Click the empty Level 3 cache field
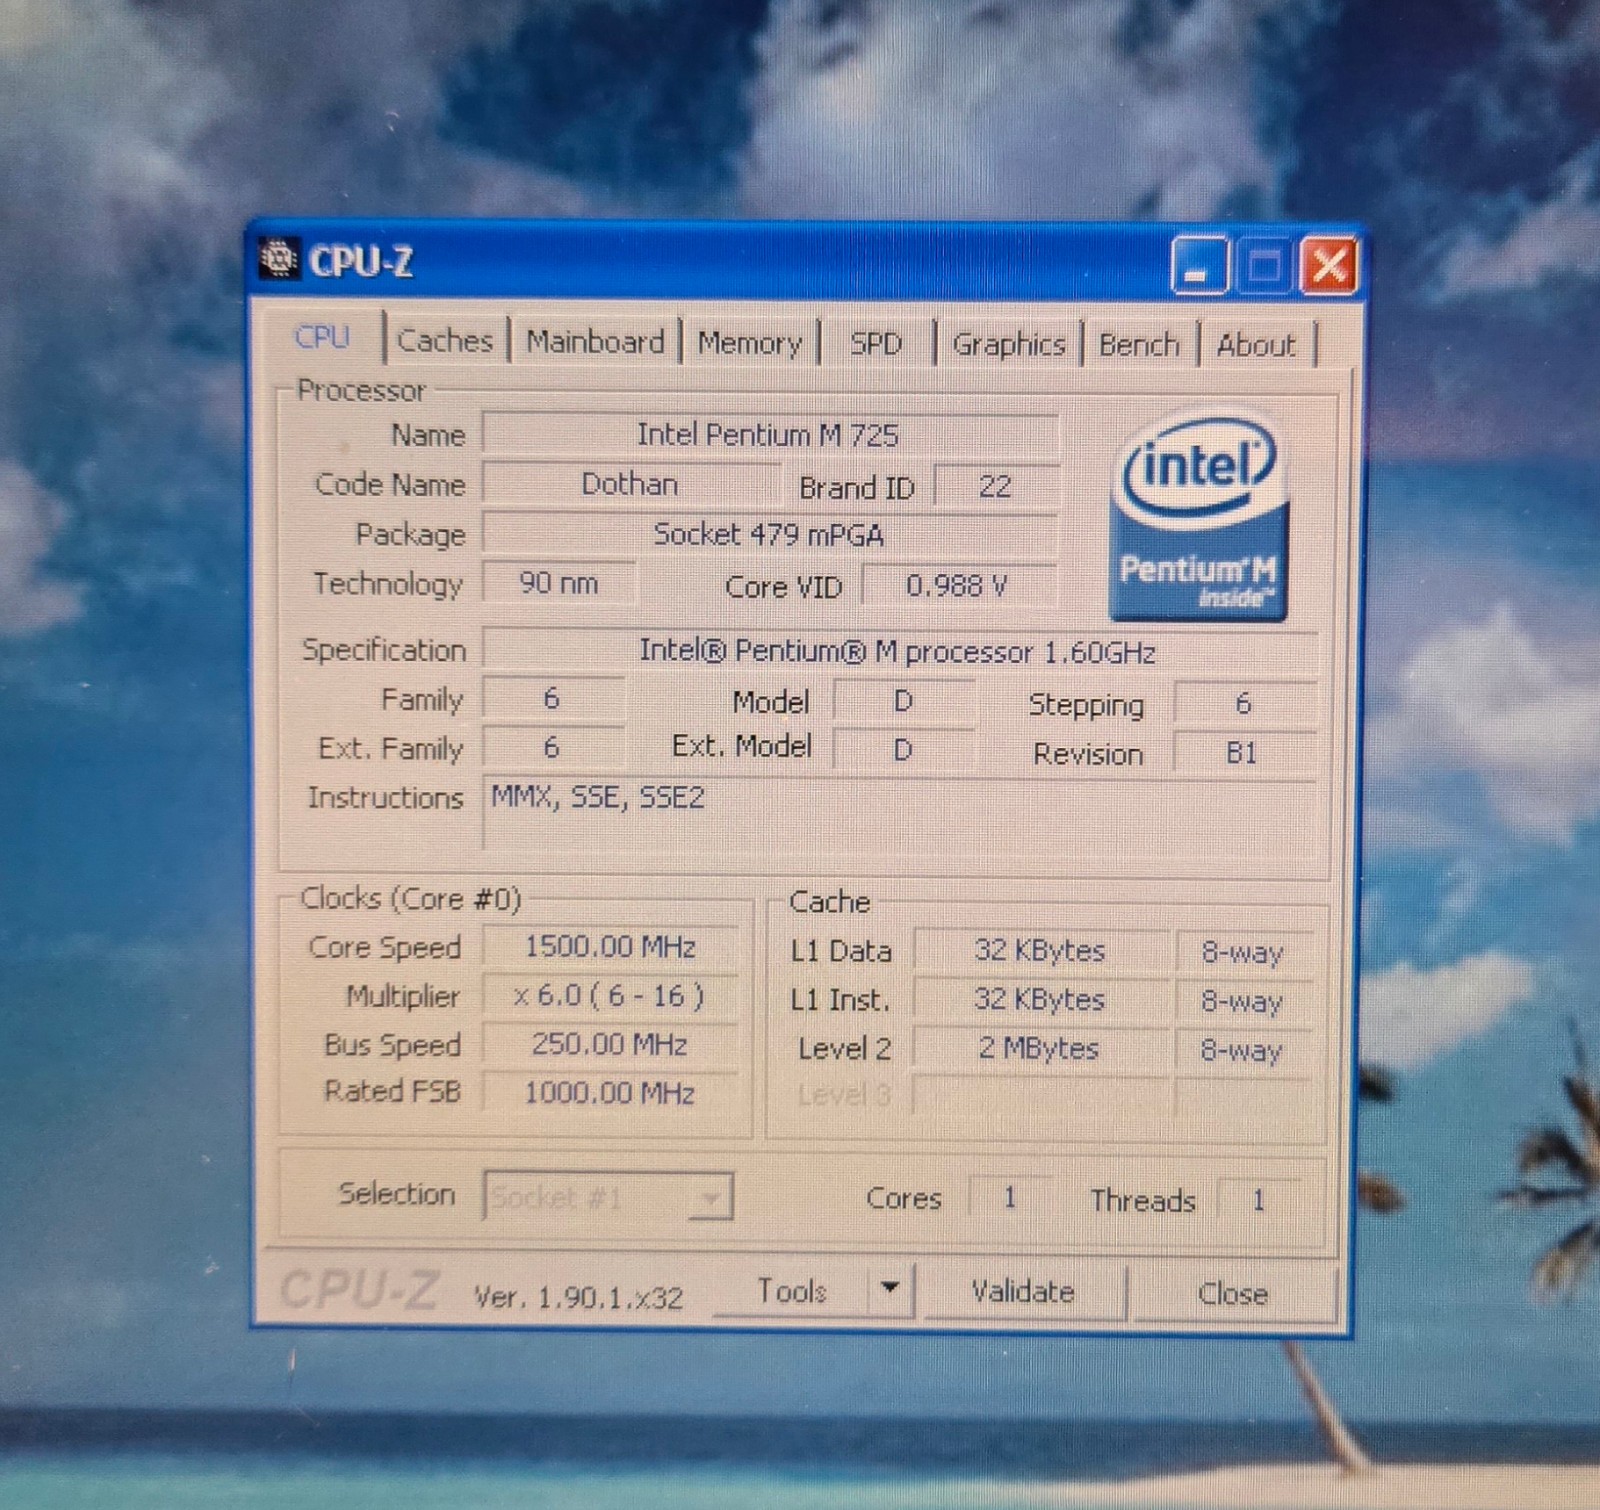Image resolution: width=1600 pixels, height=1510 pixels. click(1041, 1096)
